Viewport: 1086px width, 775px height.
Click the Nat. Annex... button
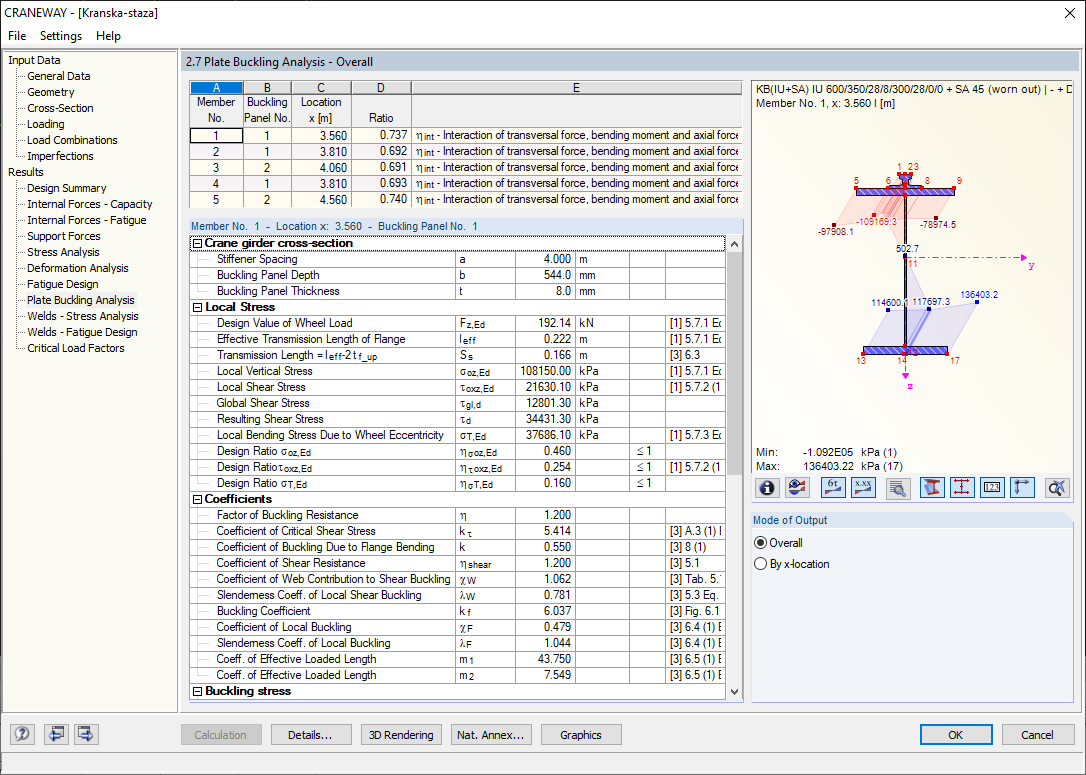(x=491, y=735)
